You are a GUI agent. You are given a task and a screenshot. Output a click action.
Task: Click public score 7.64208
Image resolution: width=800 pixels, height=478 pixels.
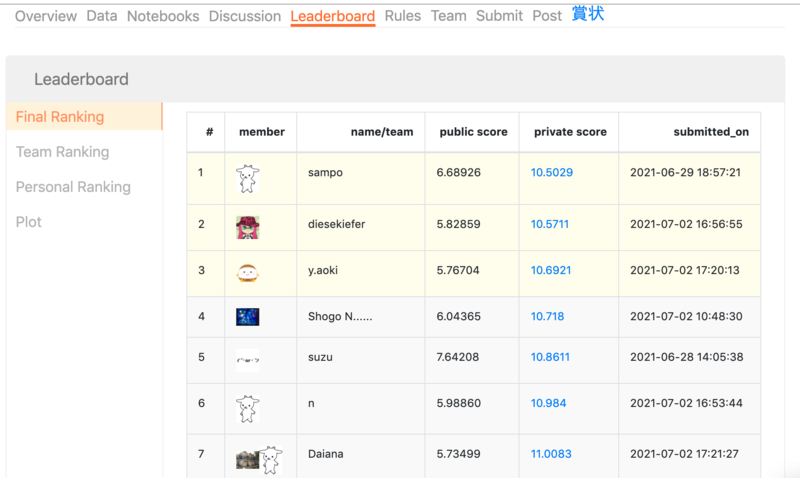(x=458, y=357)
